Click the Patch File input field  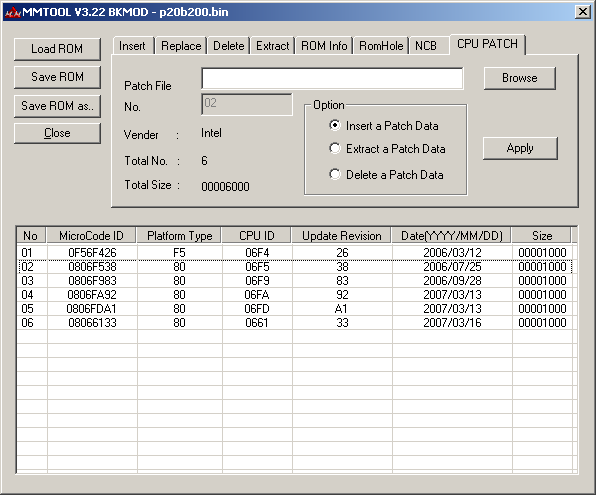click(332, 79)
